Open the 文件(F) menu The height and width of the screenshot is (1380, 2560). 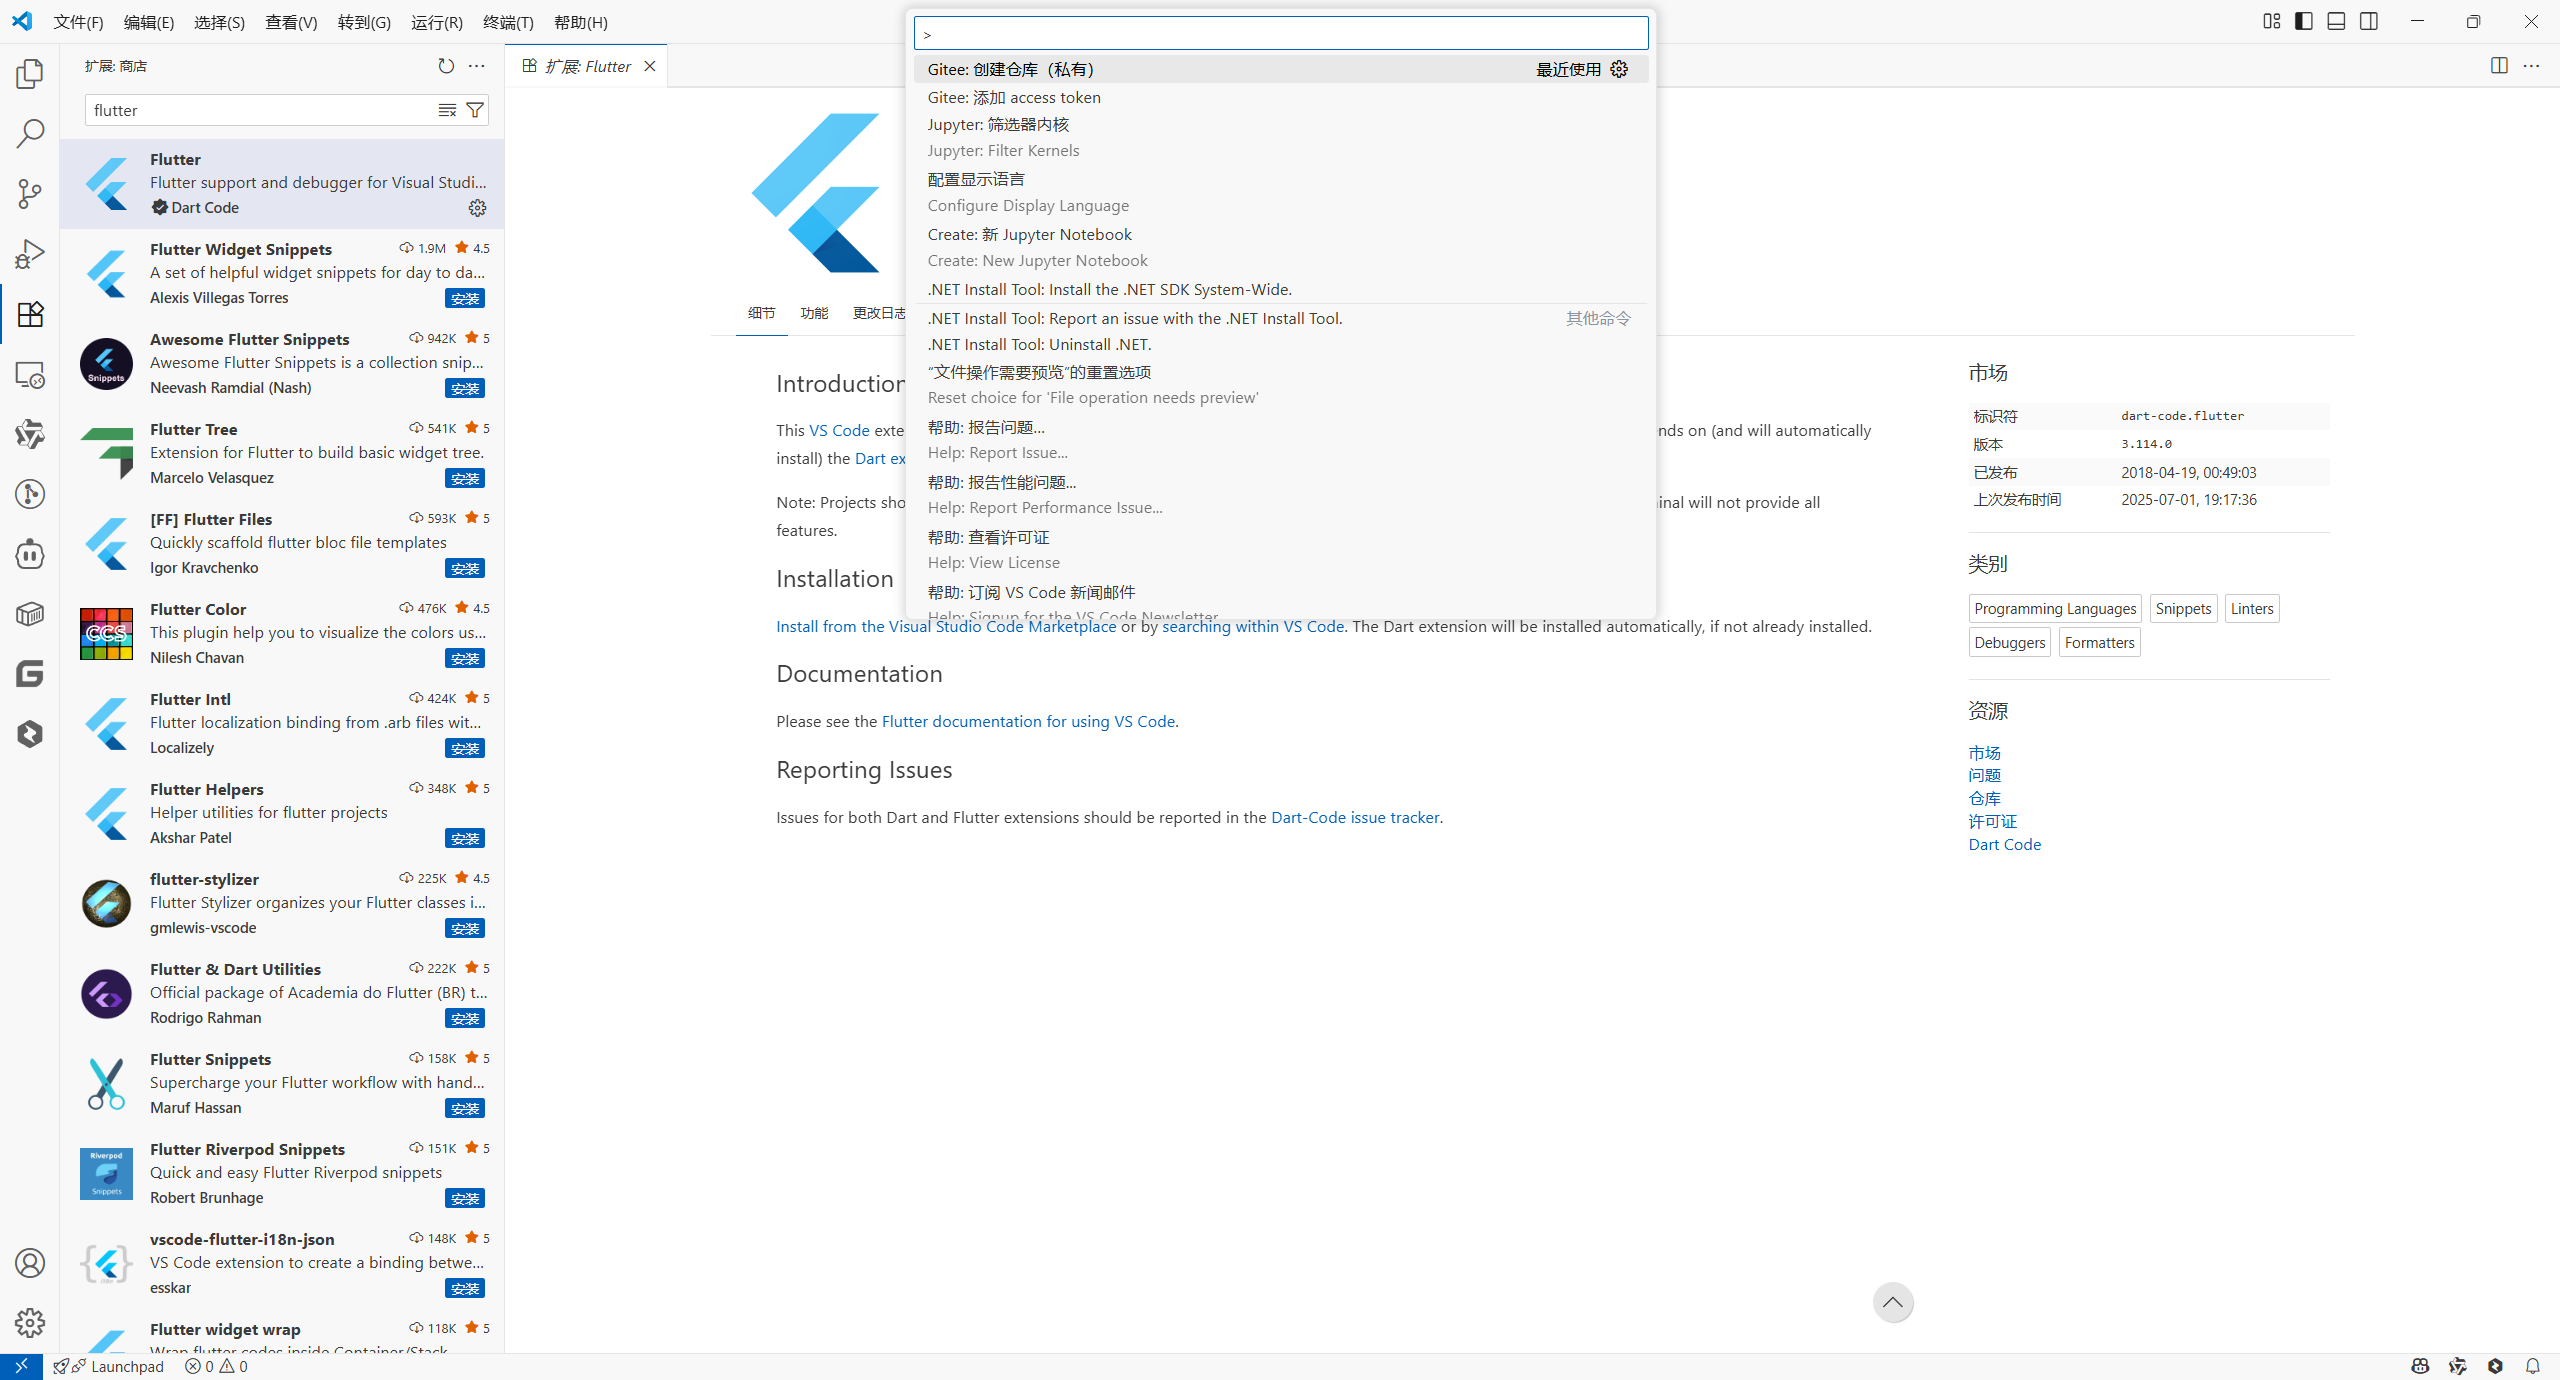(78, 22)
